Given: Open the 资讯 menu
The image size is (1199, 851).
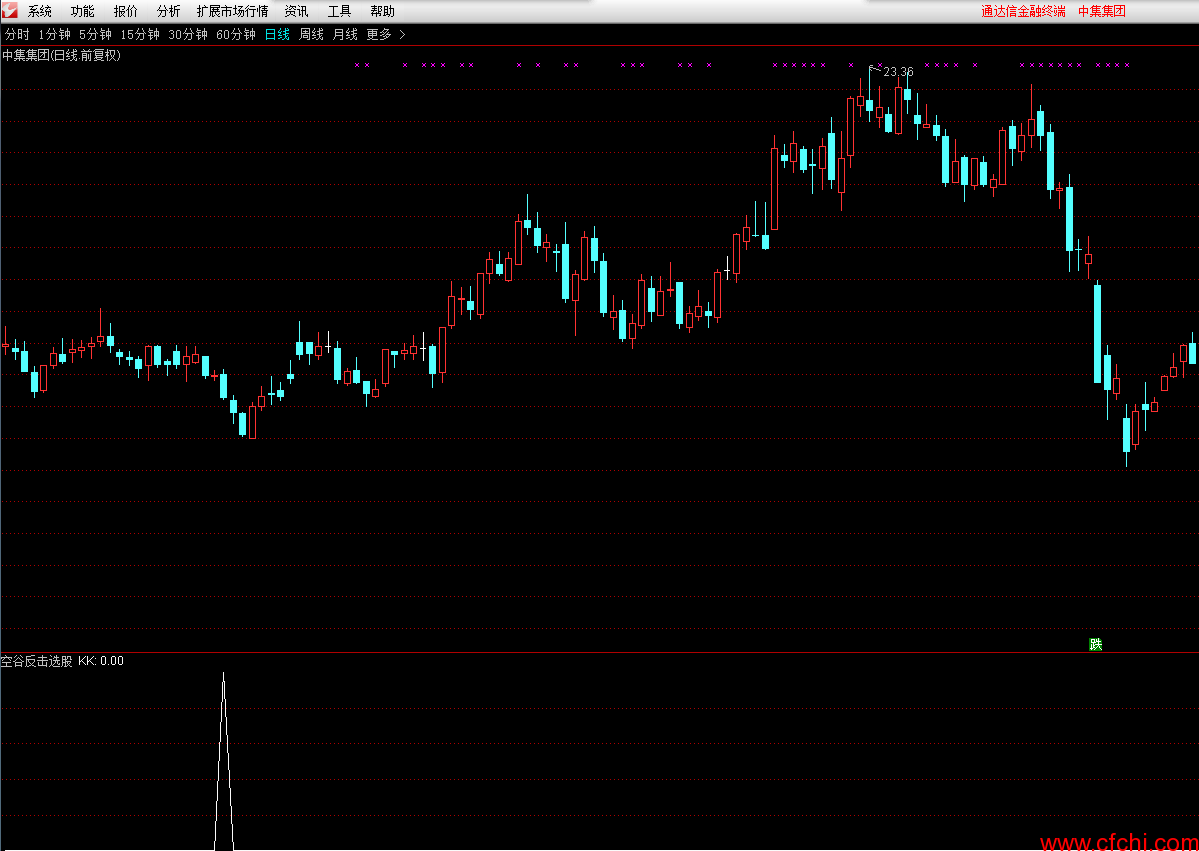Looking at the screenshot, I should (x=297, y=11).
